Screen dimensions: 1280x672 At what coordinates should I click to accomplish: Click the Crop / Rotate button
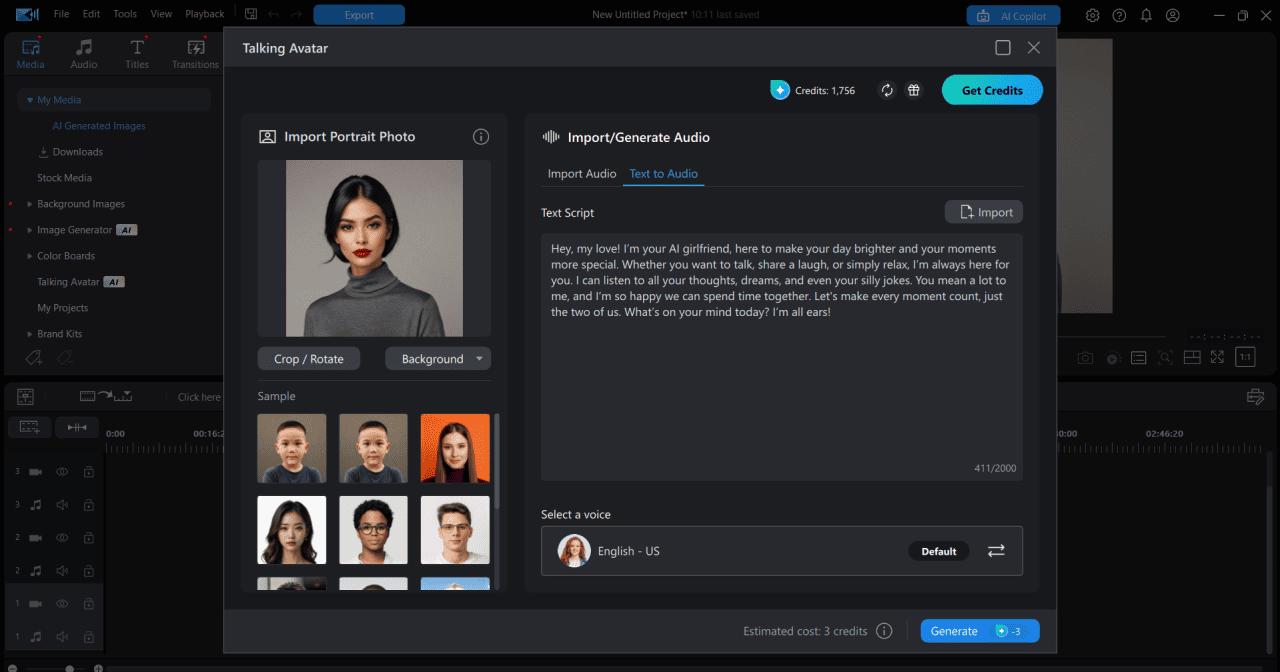point(308,358)
